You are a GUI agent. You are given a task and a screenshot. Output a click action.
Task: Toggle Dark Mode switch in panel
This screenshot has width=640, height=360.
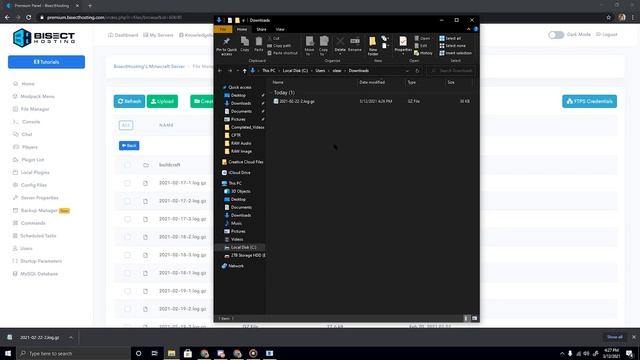coord(556,35)
